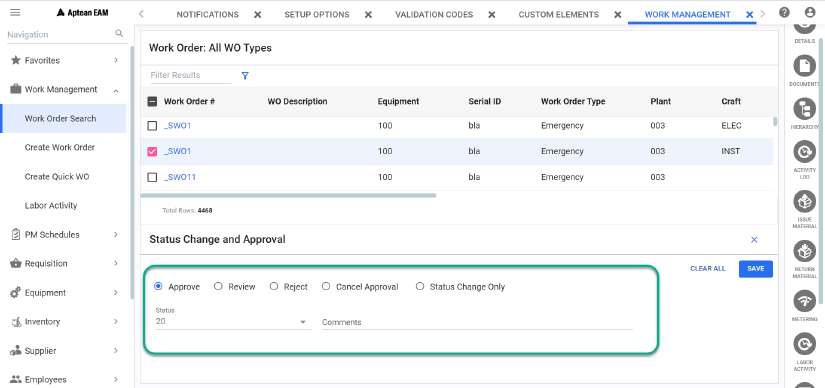Viewport: 825px width, 388px height.
Task: Expand the PM Schedules navigation group
Action: click(x=66, y=235)
